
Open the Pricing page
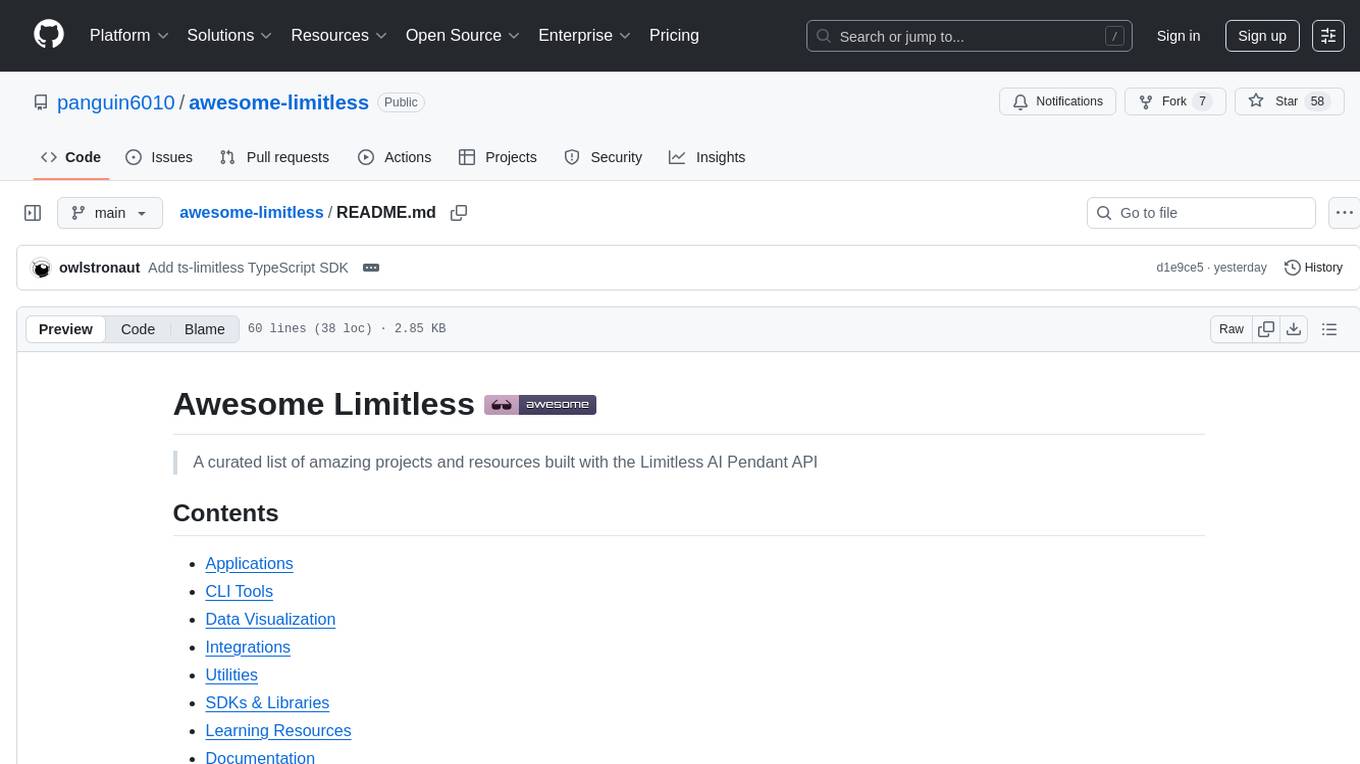[674, 35]
